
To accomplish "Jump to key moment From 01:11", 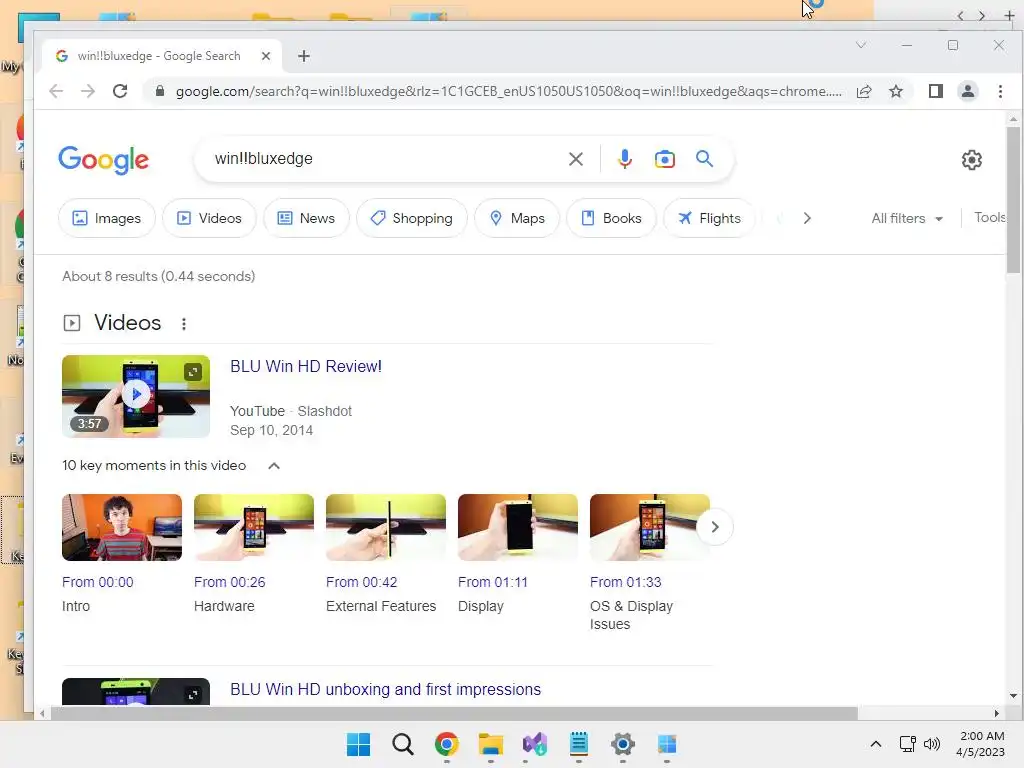I will click(492, 582).
